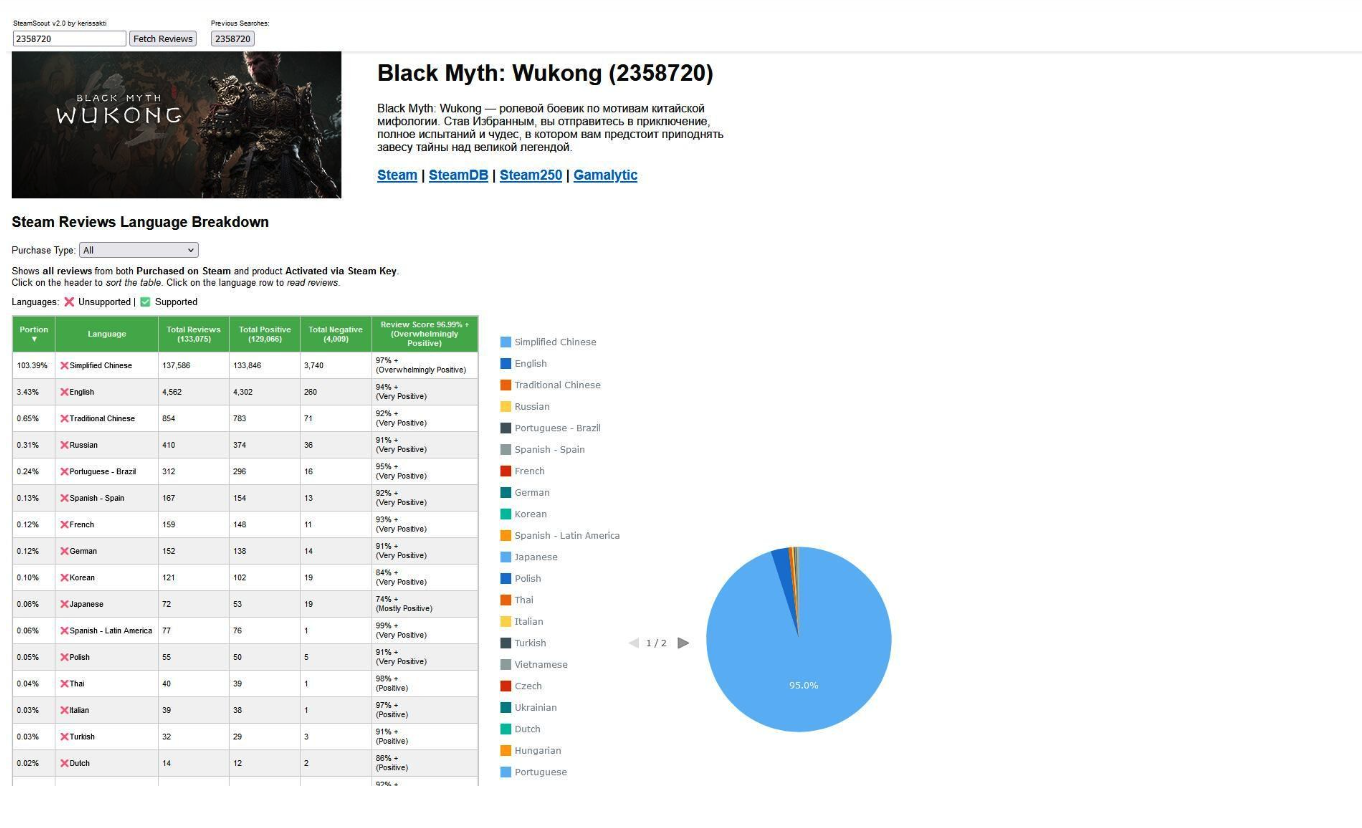Click the red X icon beside Simplified Chinese row
The width and height of the screenshot is (1362, 828).
pos(64,366)
